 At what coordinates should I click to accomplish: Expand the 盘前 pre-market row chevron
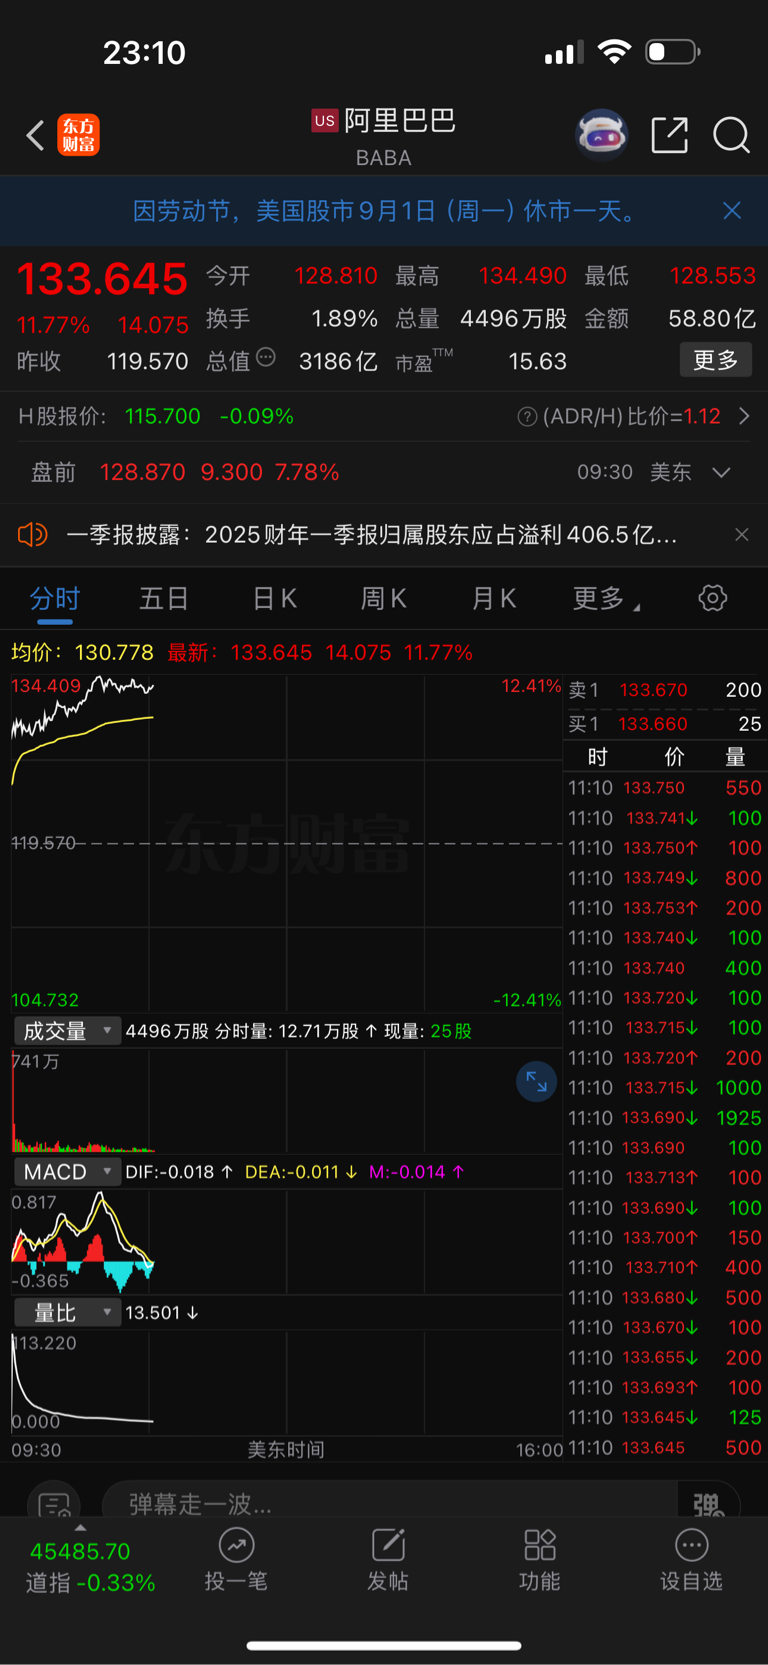pos(721,472)
